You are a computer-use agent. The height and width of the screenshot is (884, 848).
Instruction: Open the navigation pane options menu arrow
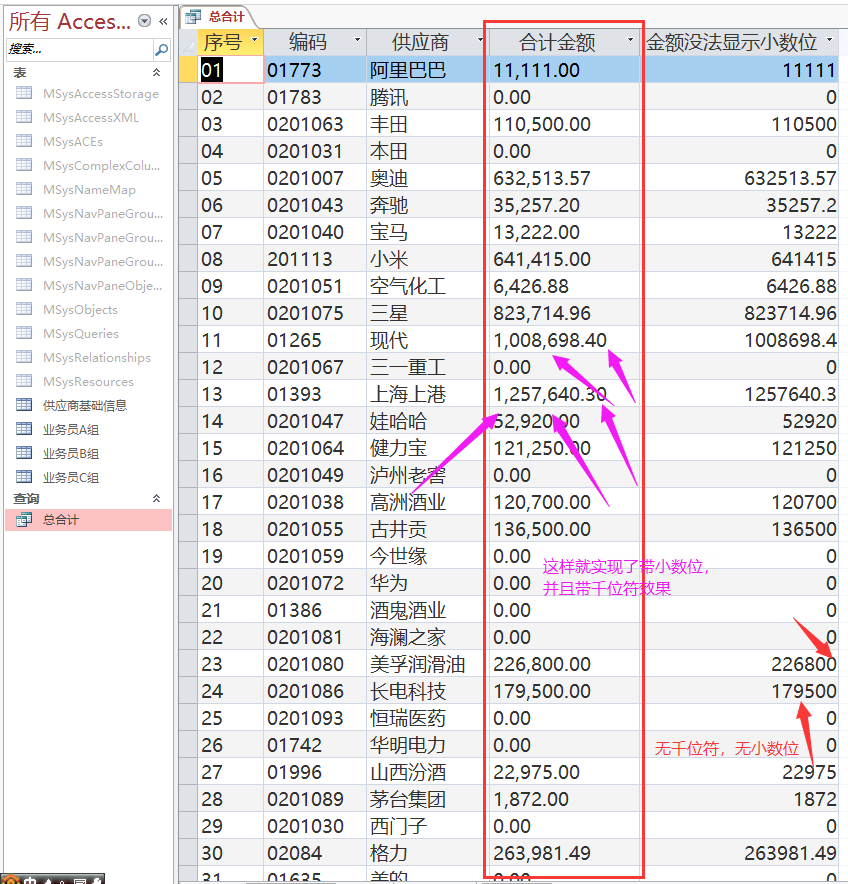[145, 21]
